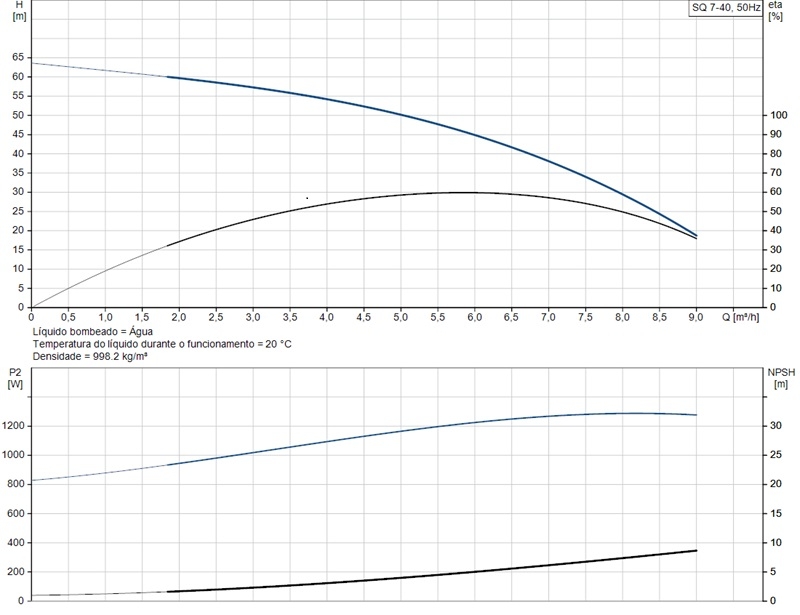Select the "Líquido bombeado = Água" note
This screenshot has width=800, height=615.
tap(93, 332)
